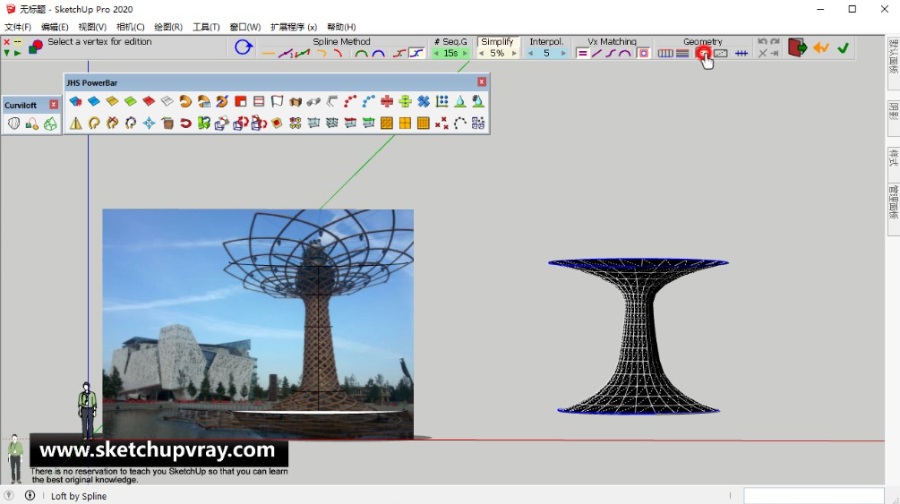Click the grey pipe icon in JHS PowerBar

[313, 102]
